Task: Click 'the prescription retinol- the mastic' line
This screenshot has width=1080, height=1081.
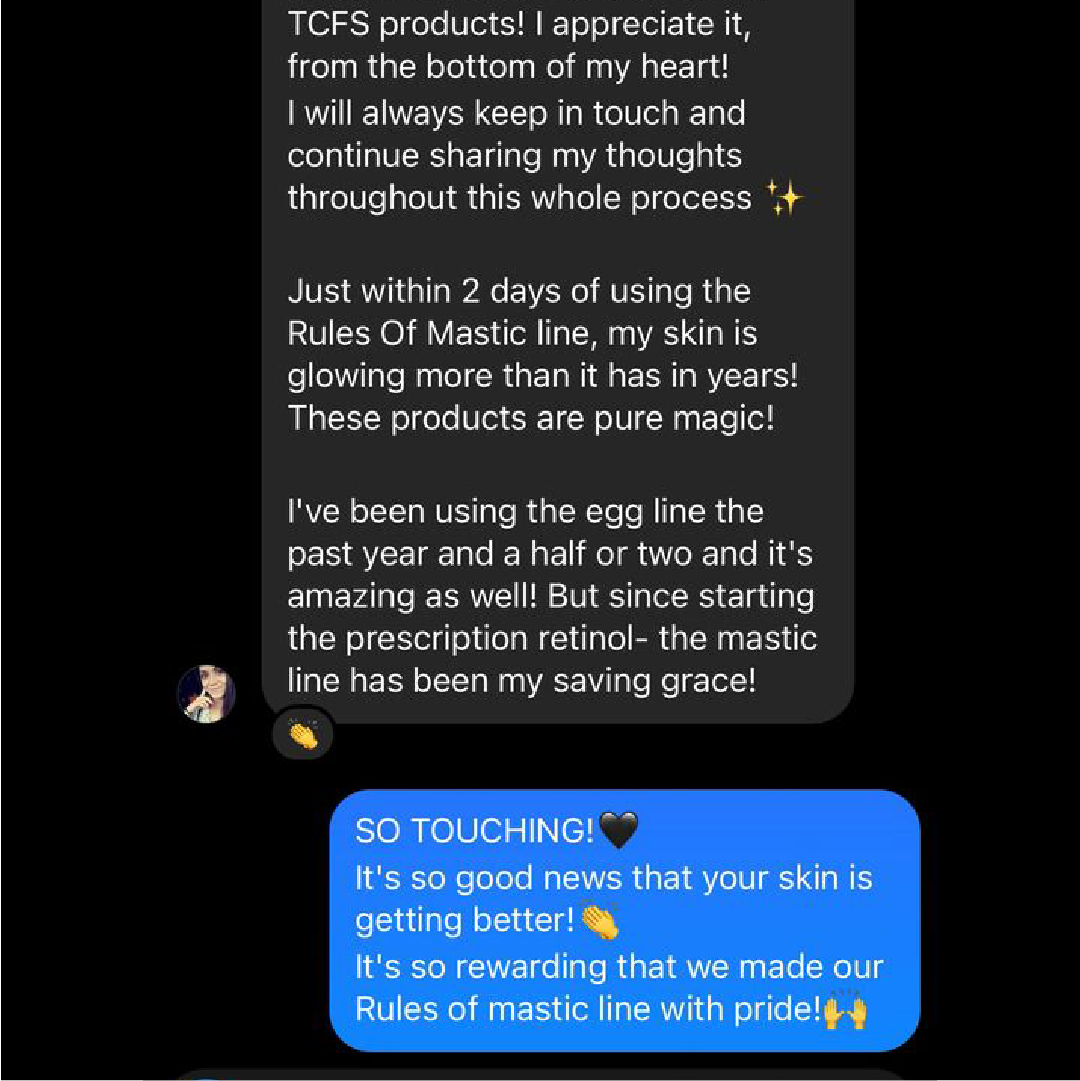Action: 552,638
